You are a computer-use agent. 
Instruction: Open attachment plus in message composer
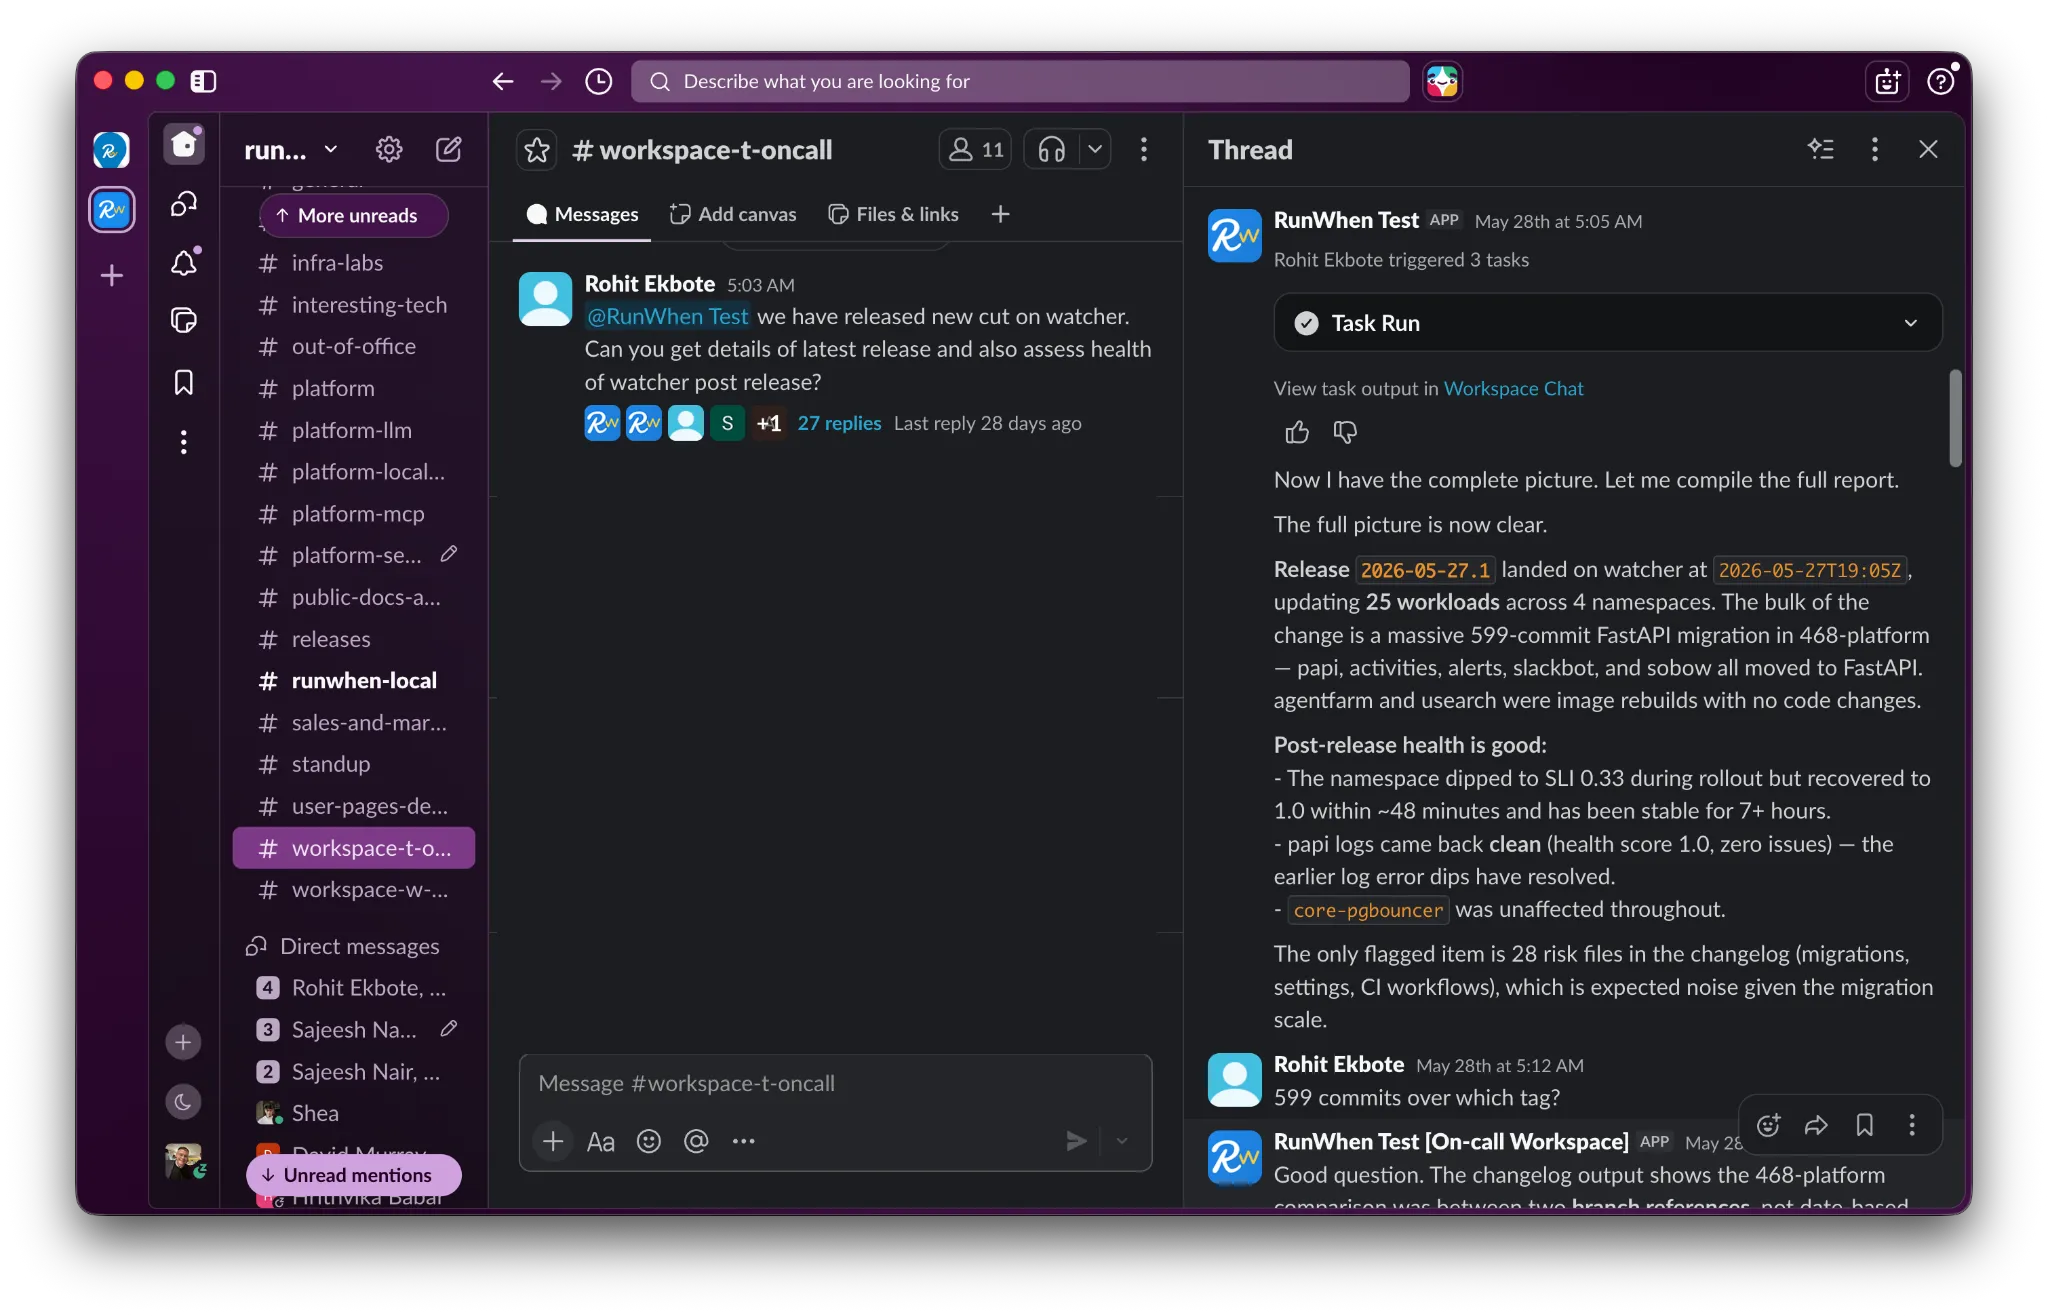(x=553, y=1141)
